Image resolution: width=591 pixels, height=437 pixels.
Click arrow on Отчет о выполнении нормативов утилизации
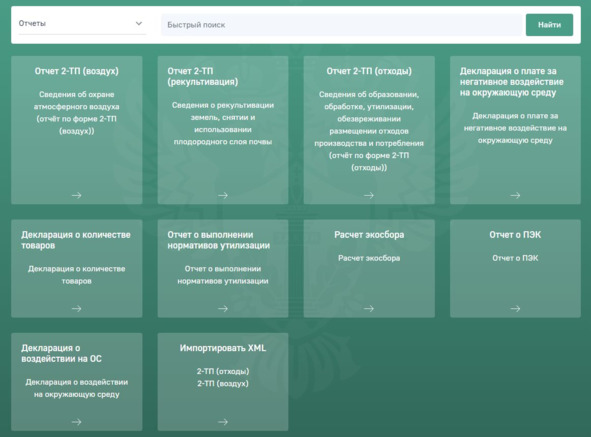pyautogui.click(x=223, y=308)
